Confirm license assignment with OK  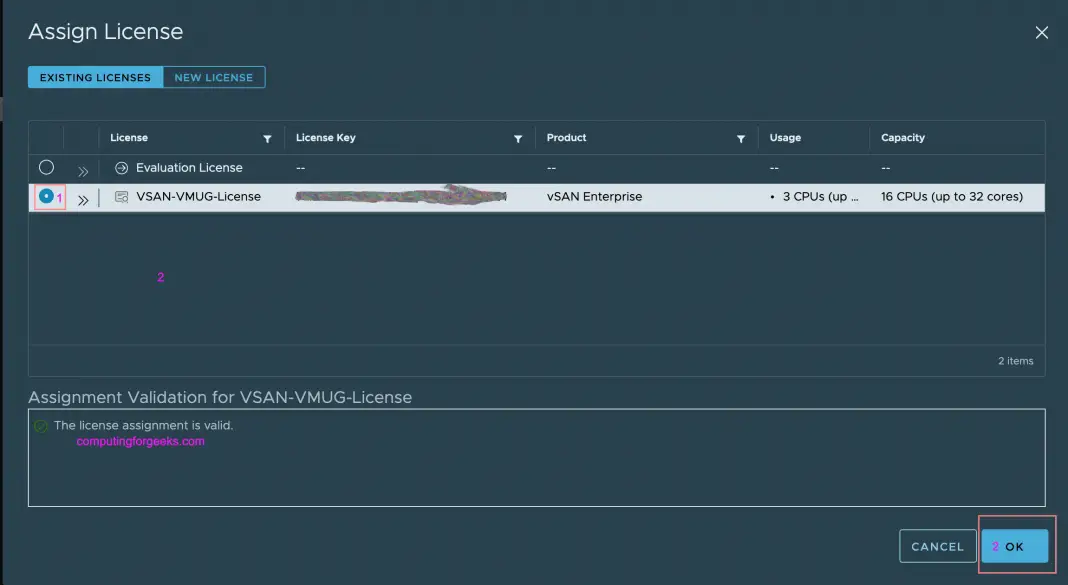(x=1015, y=546)
